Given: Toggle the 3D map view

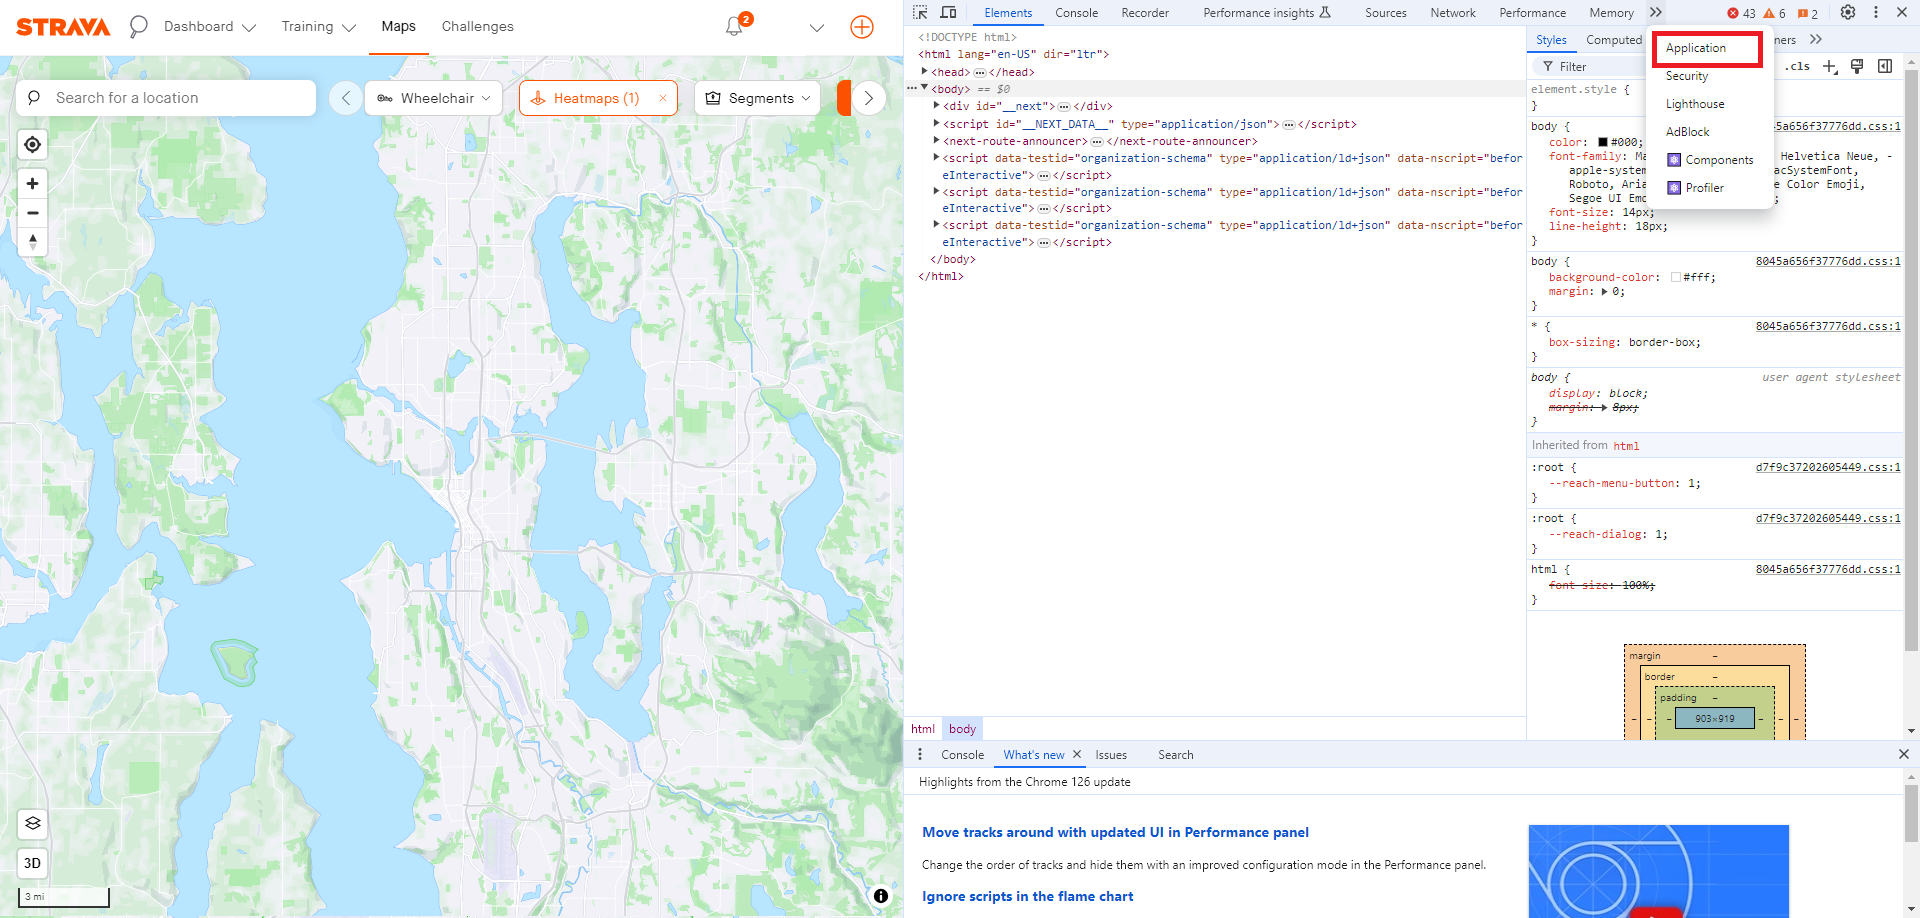Looking at the screenshot, I should coord(33,863).
